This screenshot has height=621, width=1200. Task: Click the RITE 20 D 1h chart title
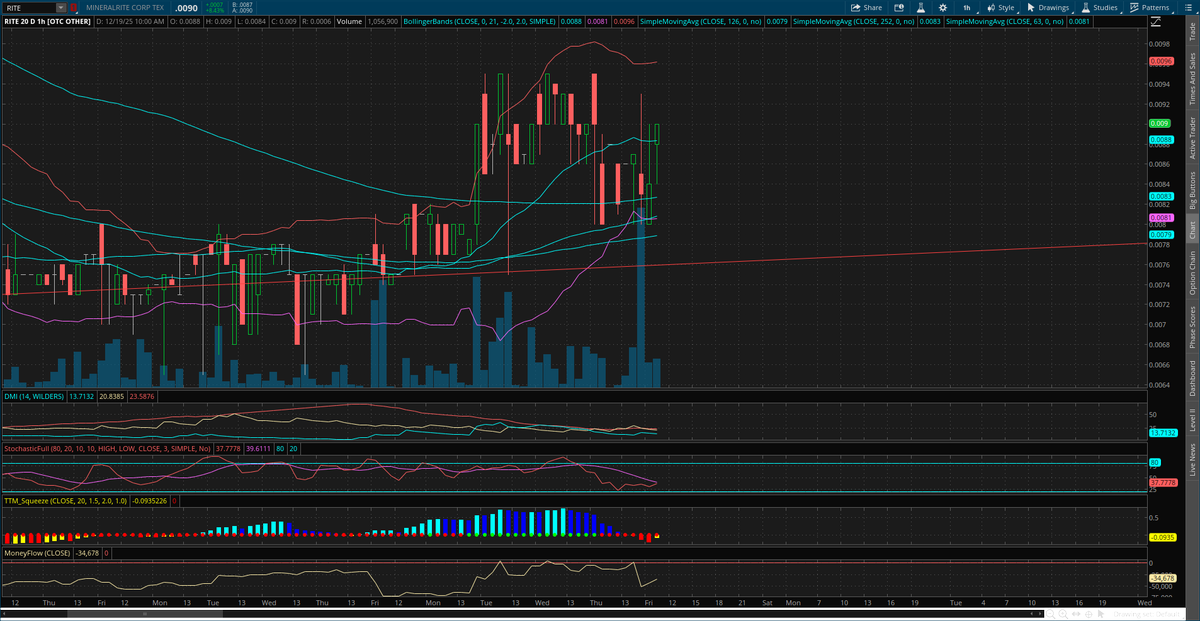pos(46,21)
